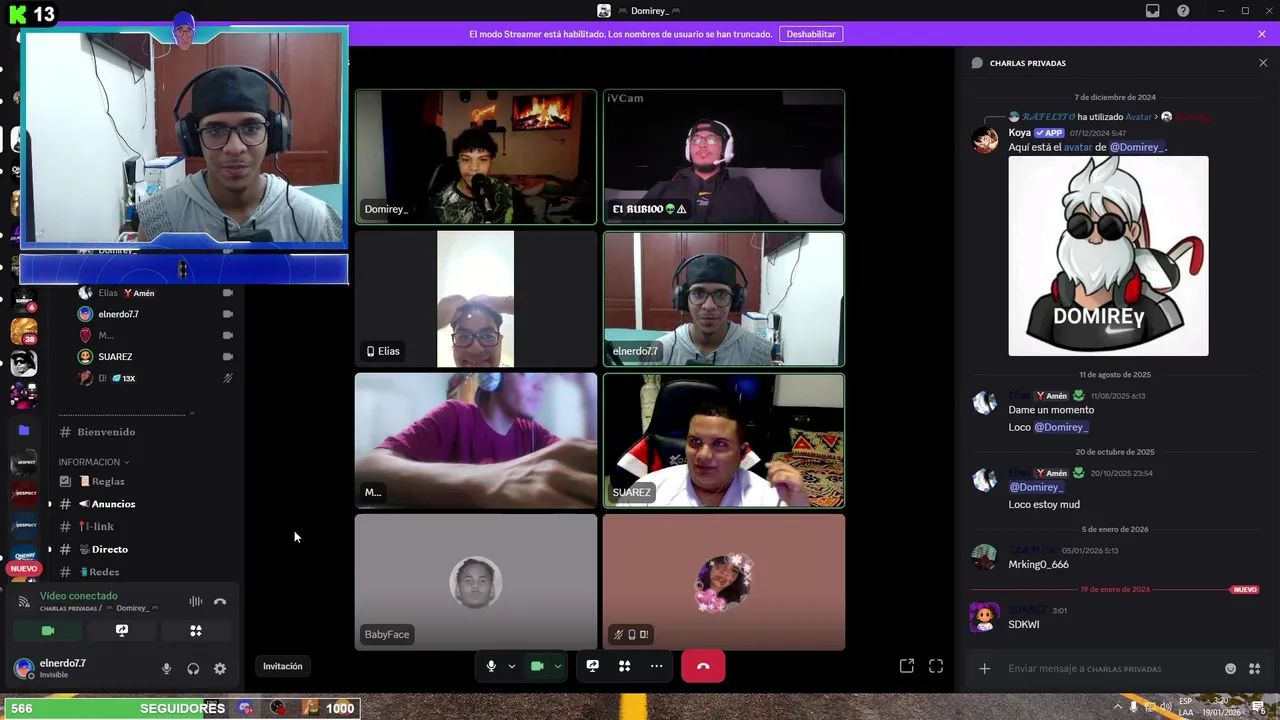1280x720 pixels.
Task: Open elnerdo7.7 user profile panel
Action: (62, 668)
